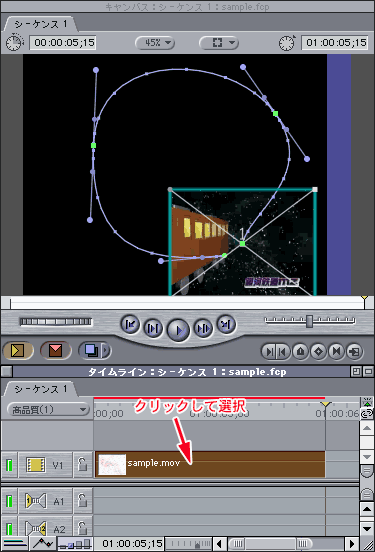
Task: Open the 高品質(1) render quality dropdown
Action: pyautogui.click(x=48, y=410)
